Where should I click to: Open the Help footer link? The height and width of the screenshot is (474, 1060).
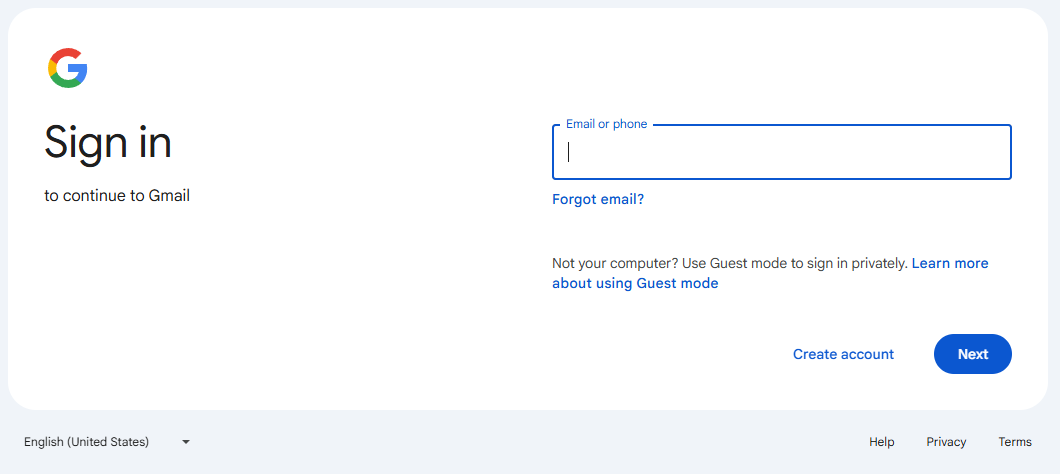point(882,442)
